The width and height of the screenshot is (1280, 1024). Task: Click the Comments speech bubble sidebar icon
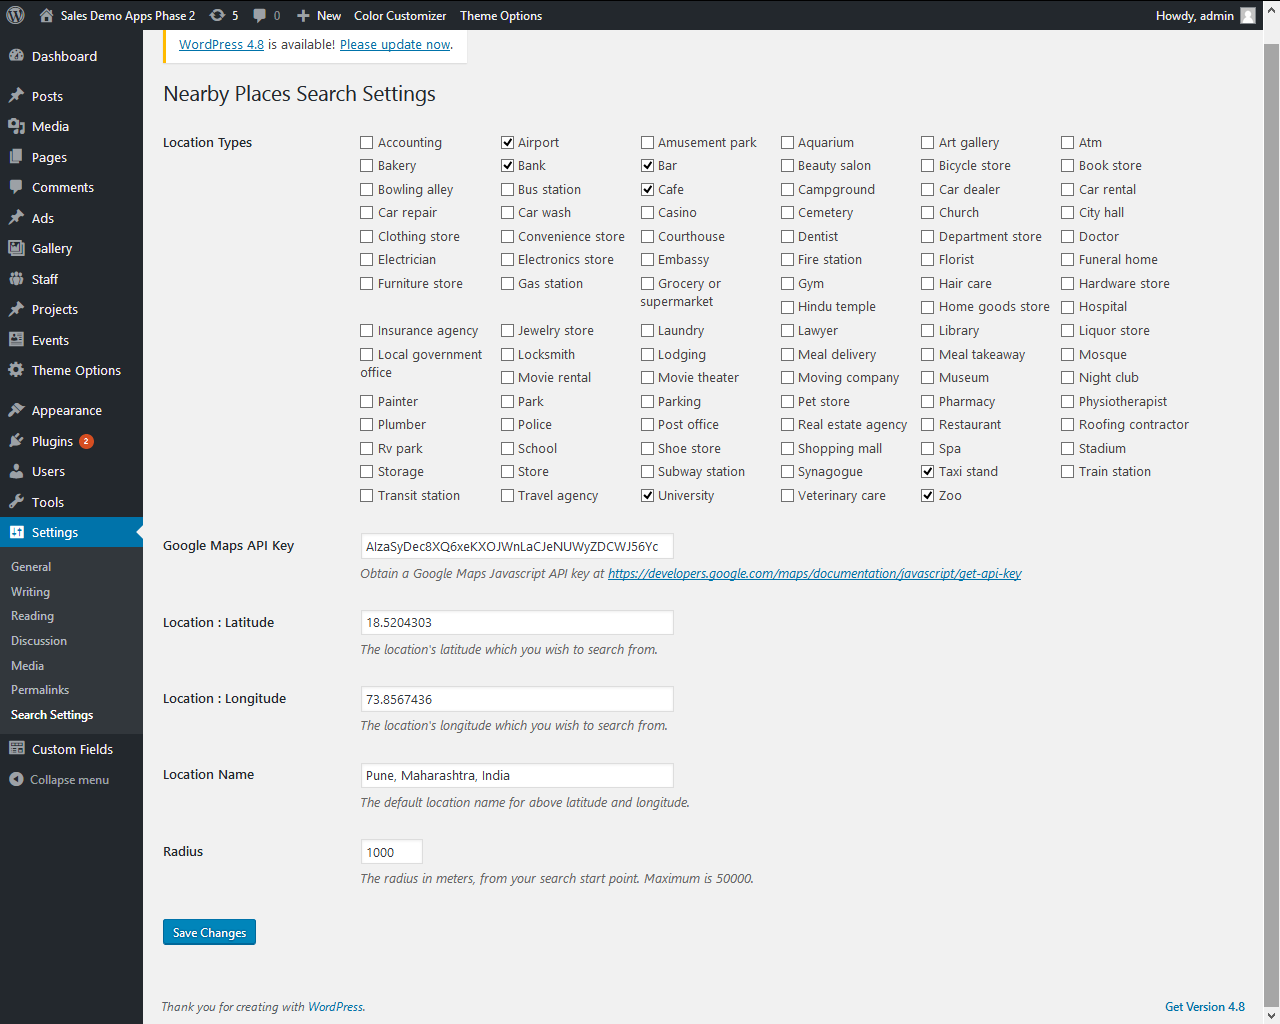click(x=16, y=187)
